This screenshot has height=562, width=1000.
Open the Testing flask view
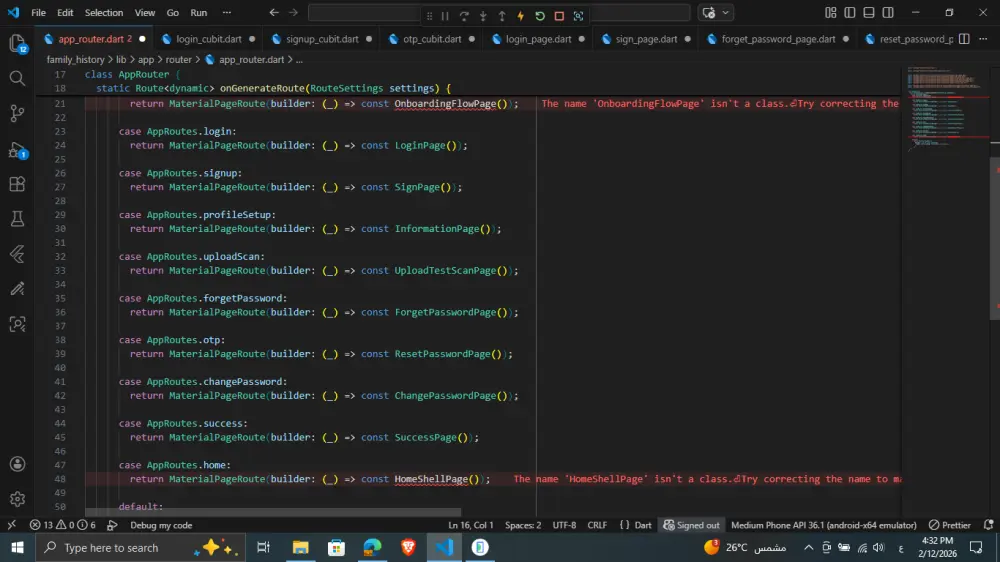(17, 219)
